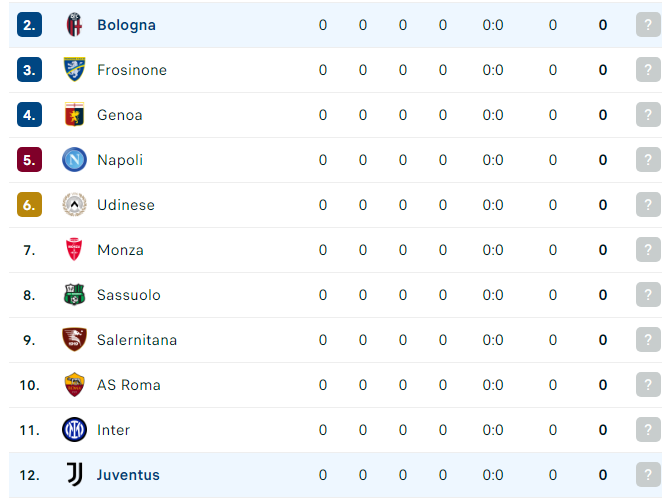Click the form question mark for Bologna
This screenshot has width=662, height=500.
pyautogui.click(x=648, y=25)
